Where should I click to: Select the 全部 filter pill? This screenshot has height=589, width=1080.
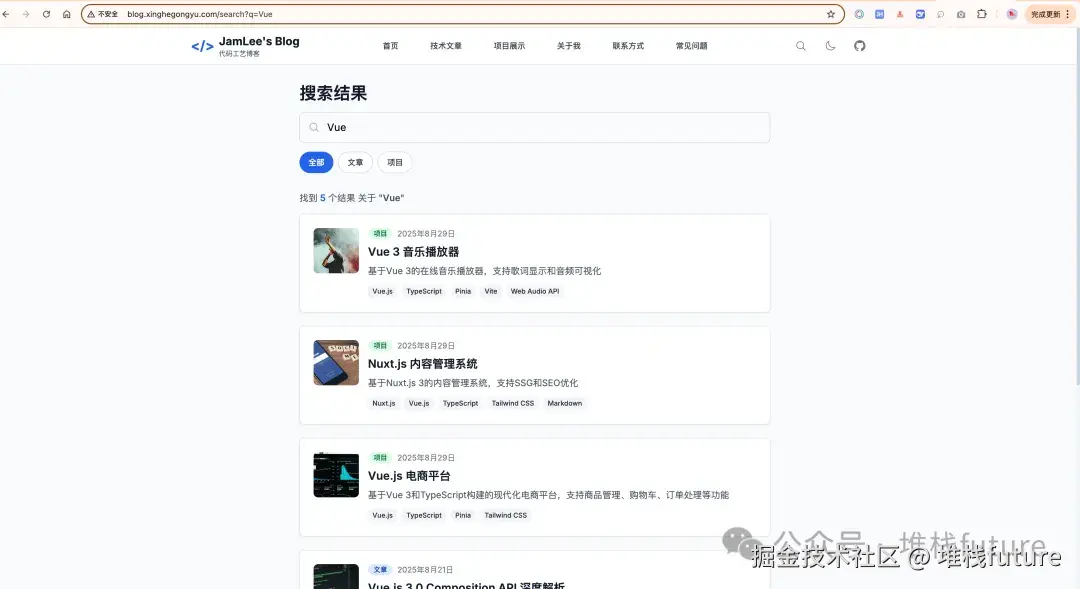tap(316, 162)
